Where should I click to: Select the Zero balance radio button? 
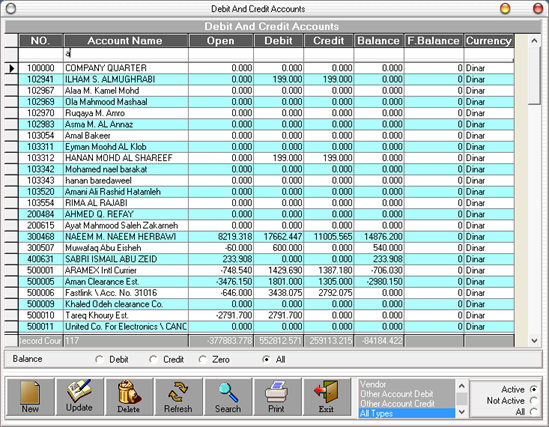pyautogui.click(x=202, y=359)
